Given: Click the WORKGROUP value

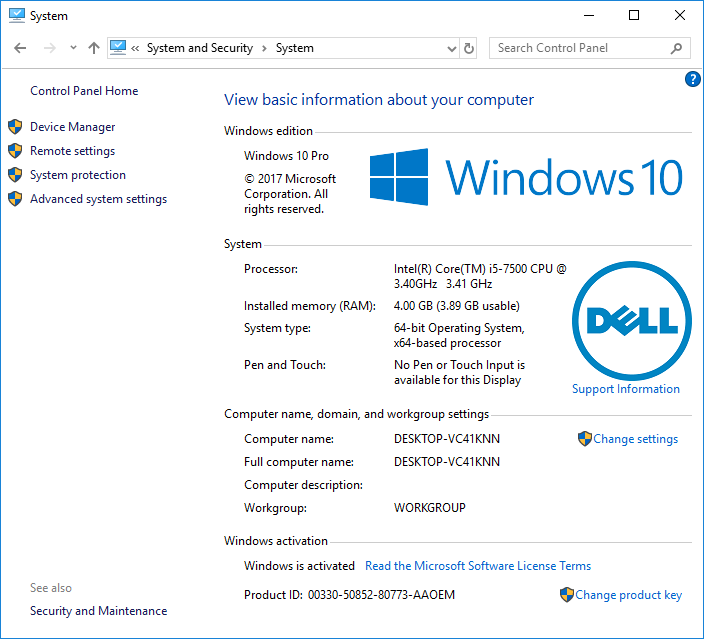Looking at the screenshot, I should [430, 507].
